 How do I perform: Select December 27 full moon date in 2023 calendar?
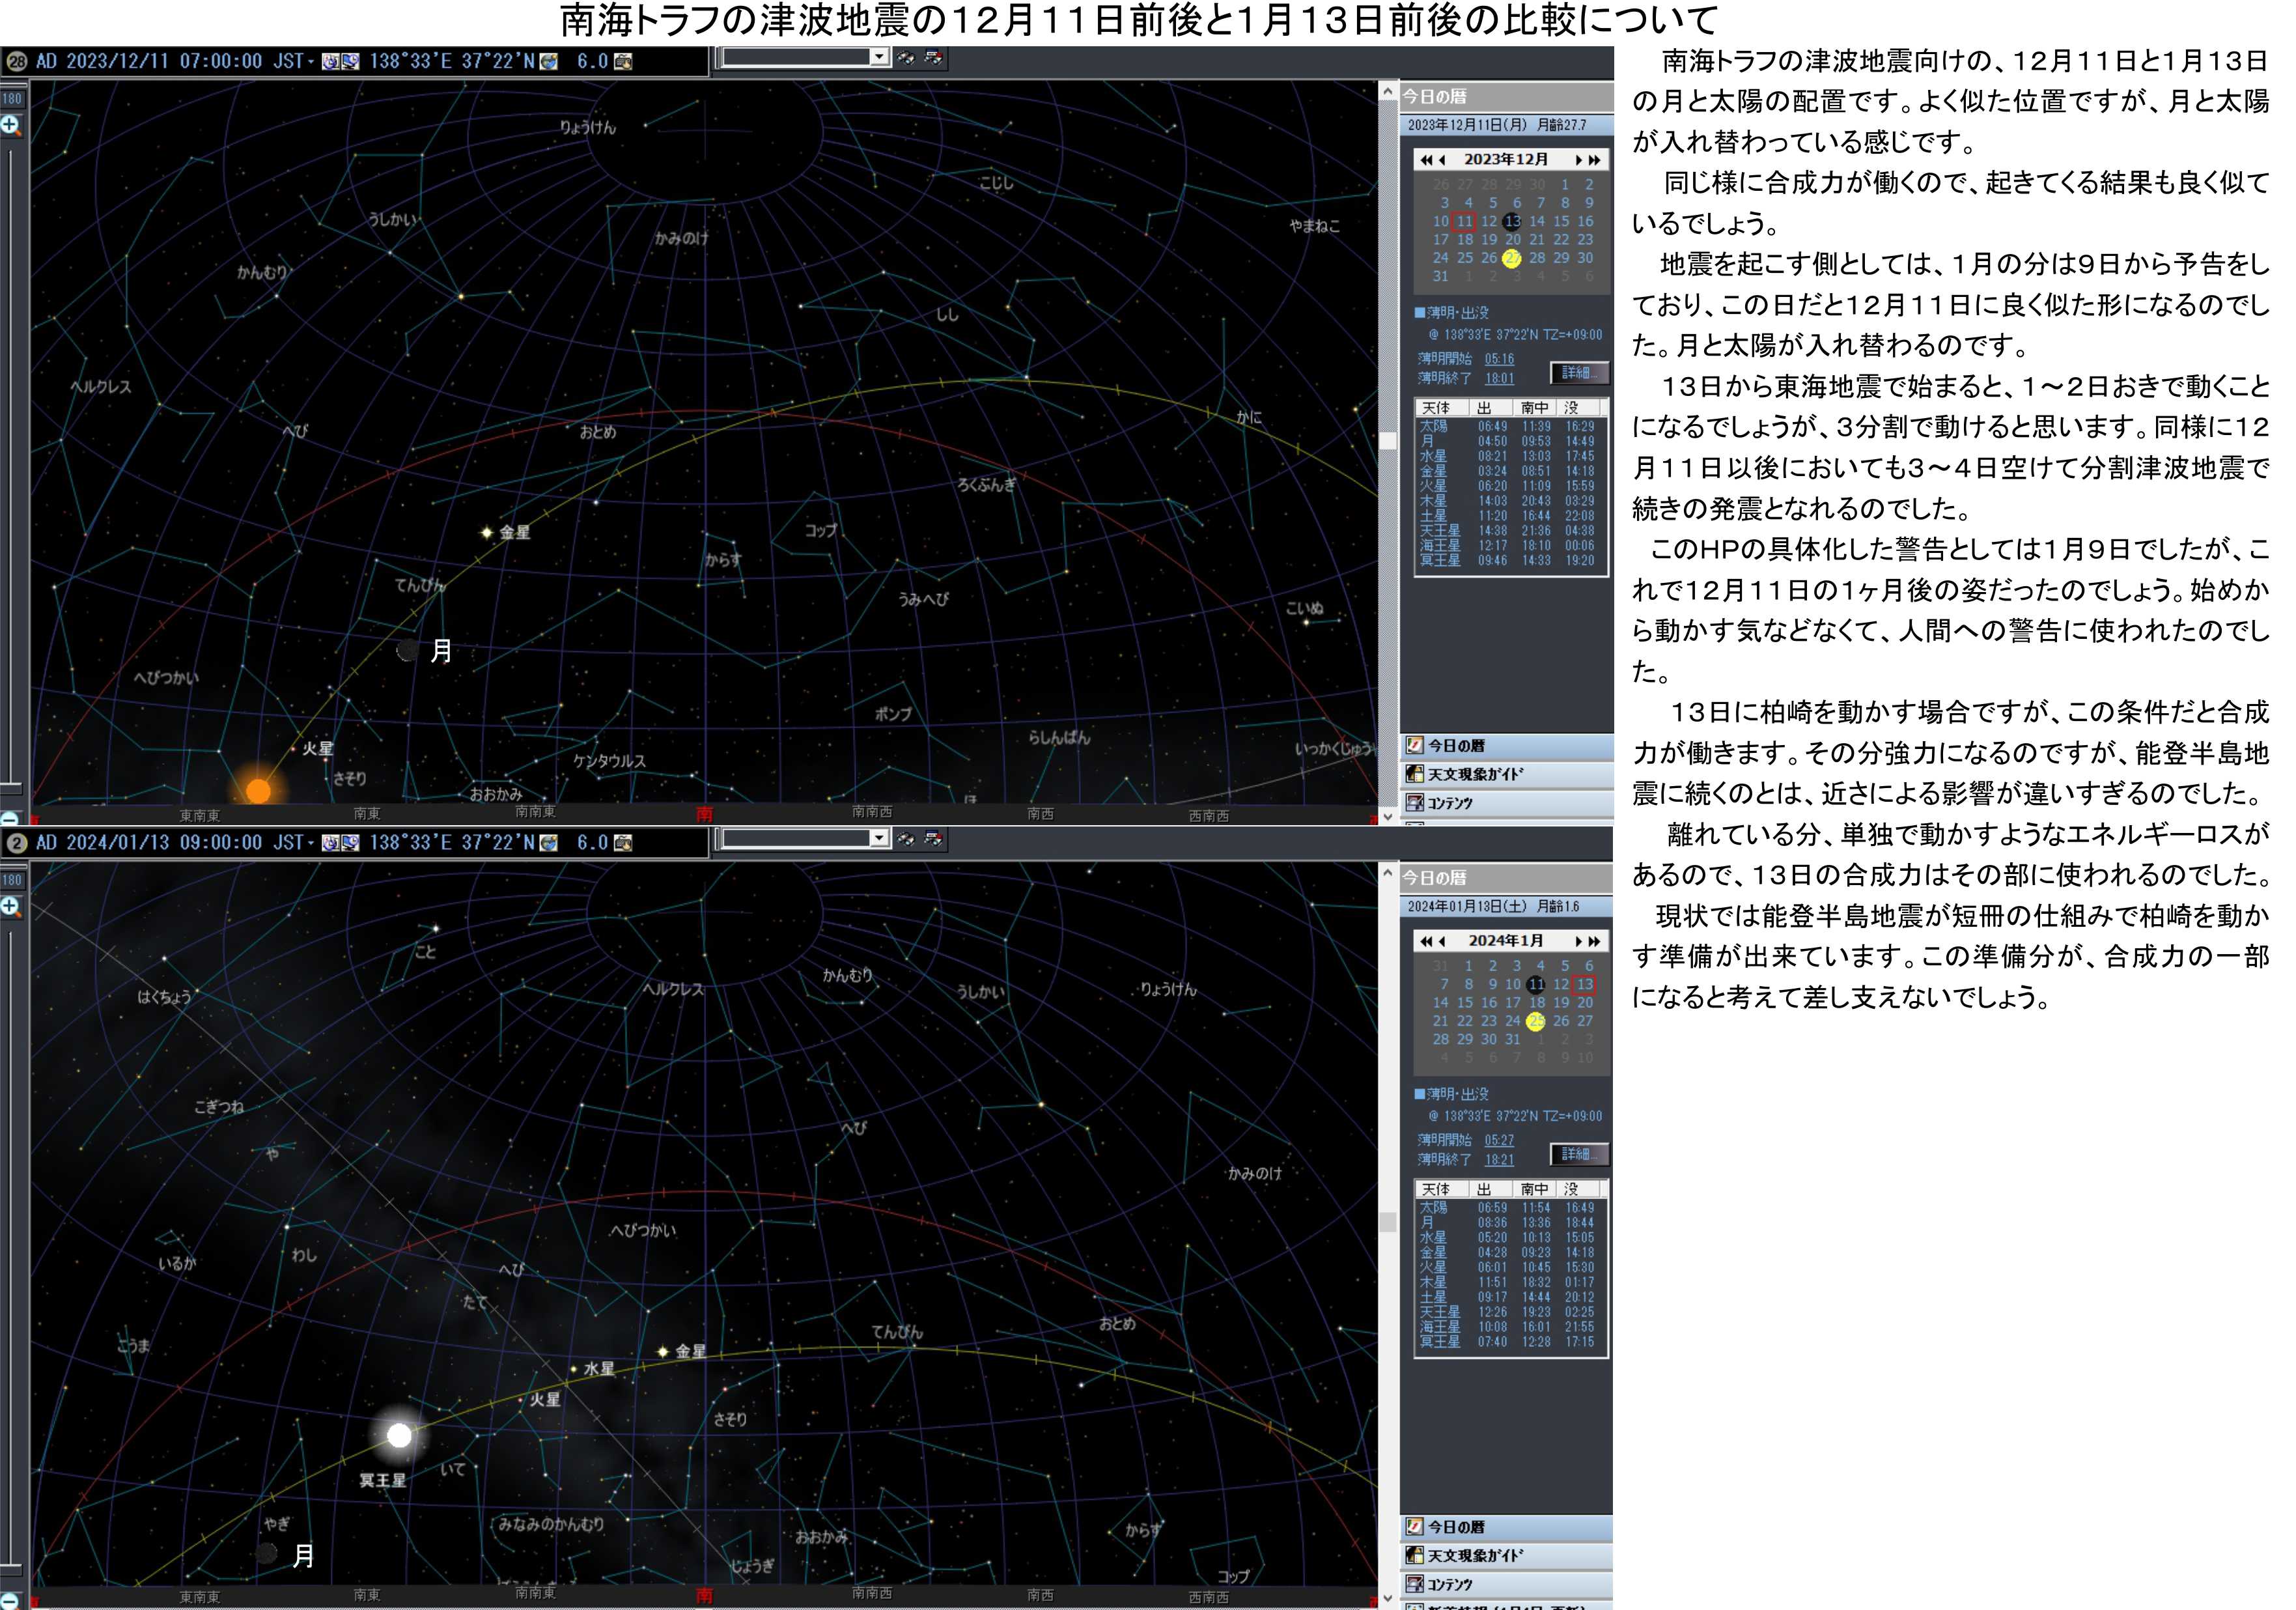pyautogui.click(x=1512, y=258)
